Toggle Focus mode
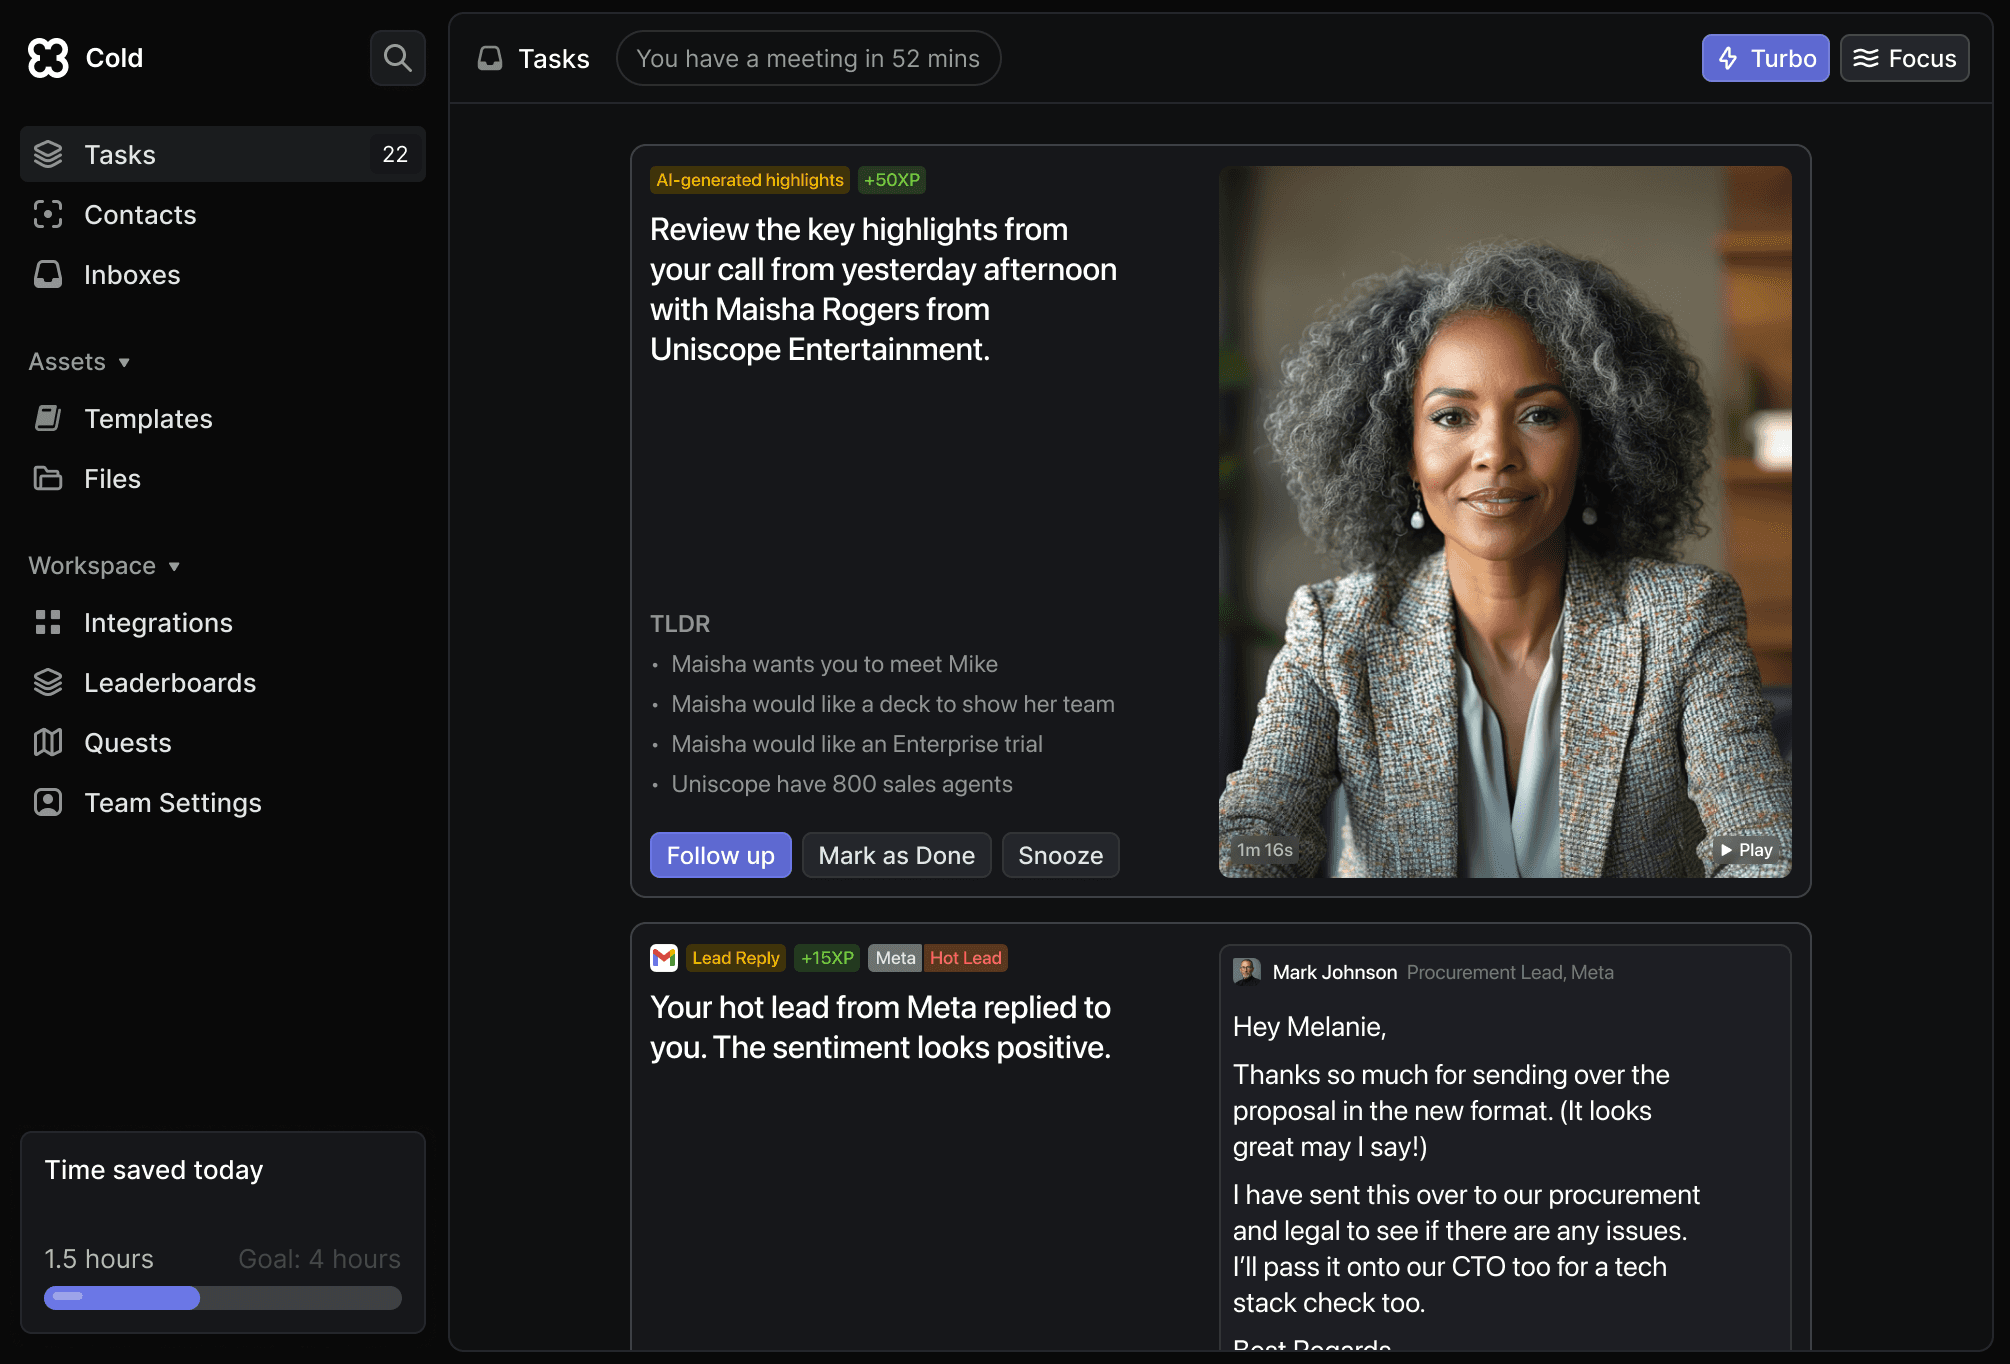Image resolution: width=2010 pixels, height=1364 pixels. pos(1904,58)
